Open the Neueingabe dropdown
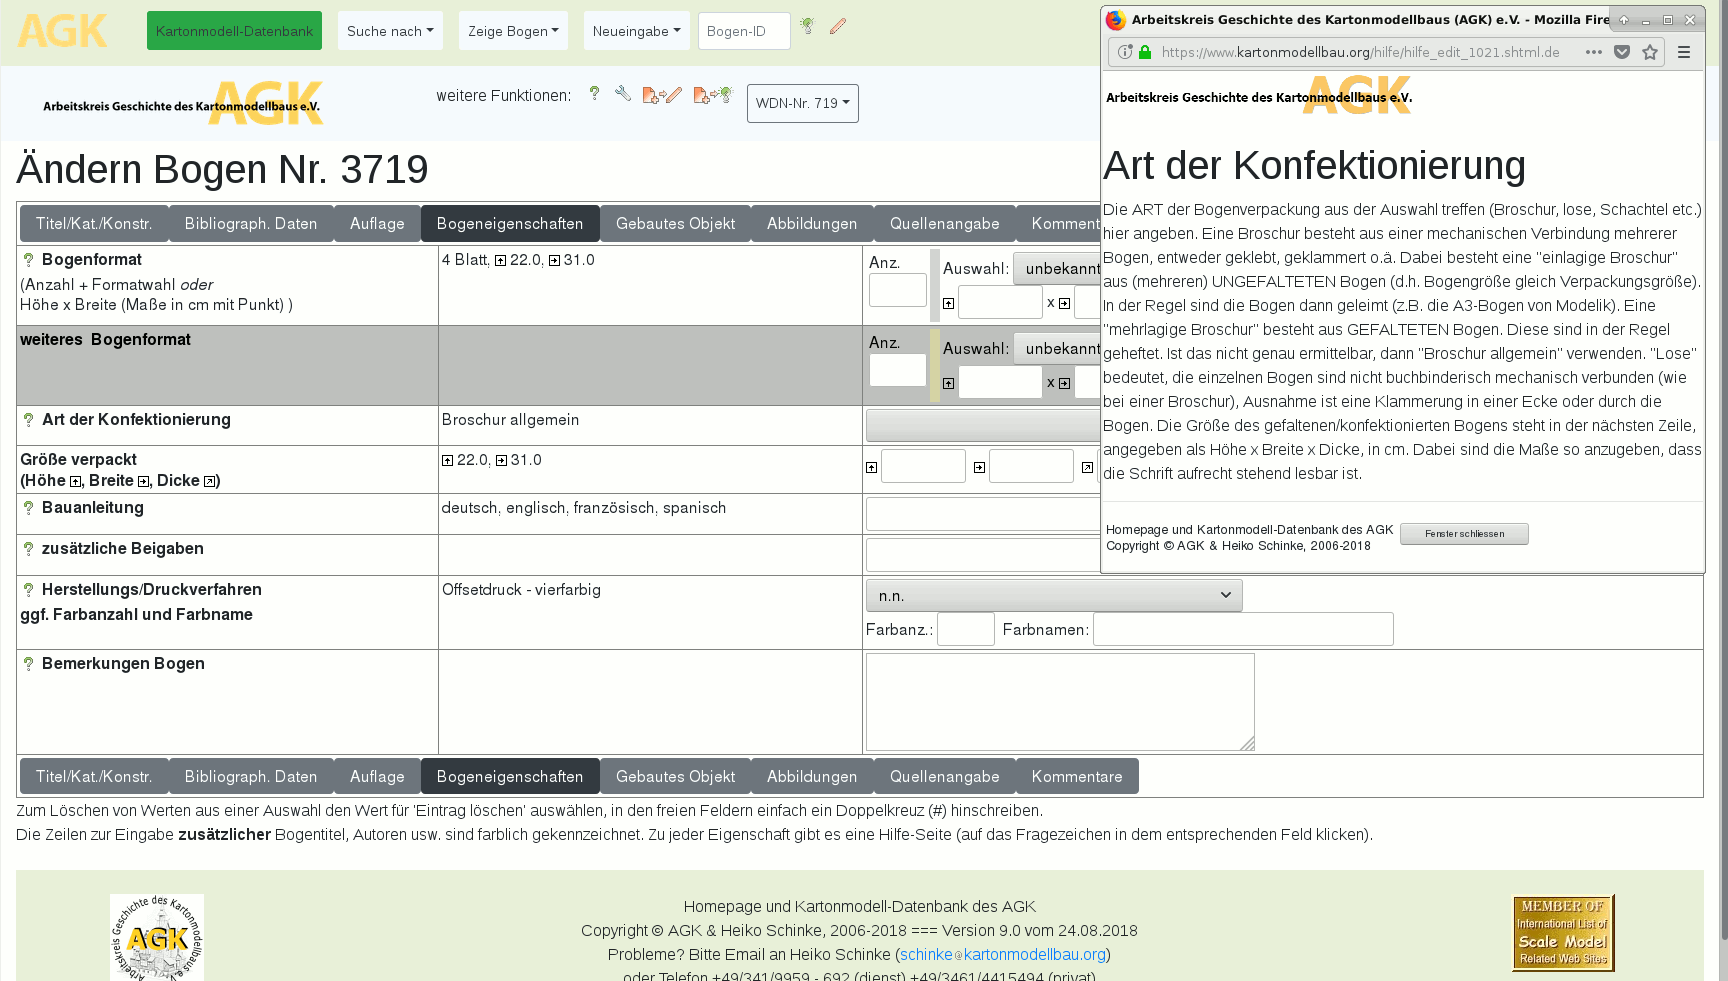 click(636, 31)
